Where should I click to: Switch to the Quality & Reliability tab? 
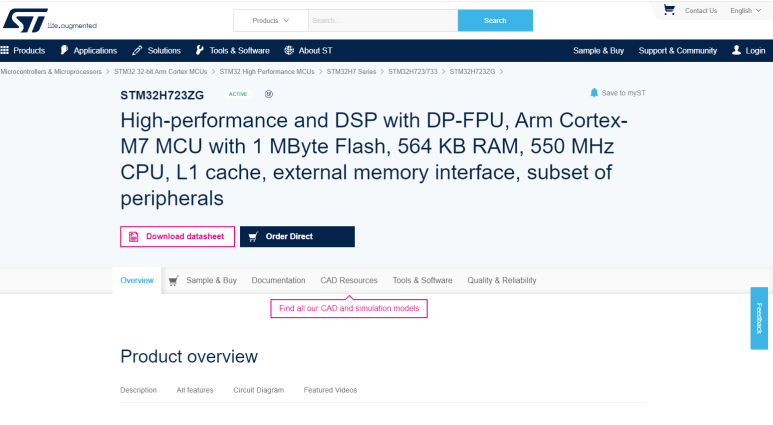pos(502,281)
